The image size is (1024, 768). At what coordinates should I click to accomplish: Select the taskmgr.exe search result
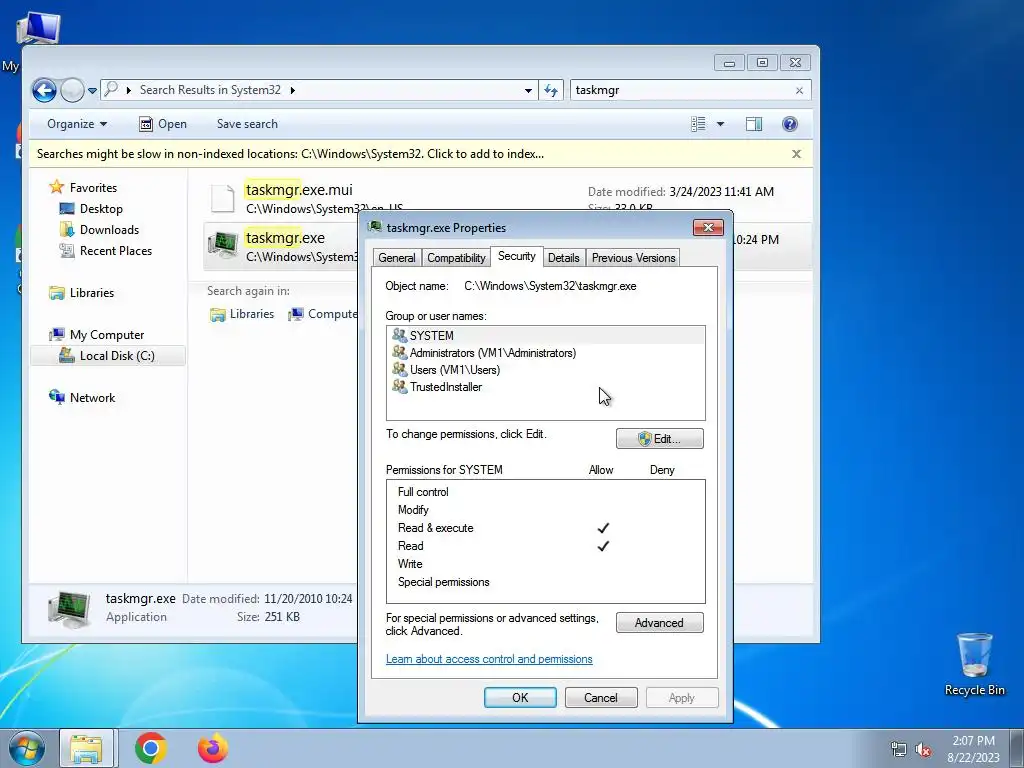coord(285,238)
